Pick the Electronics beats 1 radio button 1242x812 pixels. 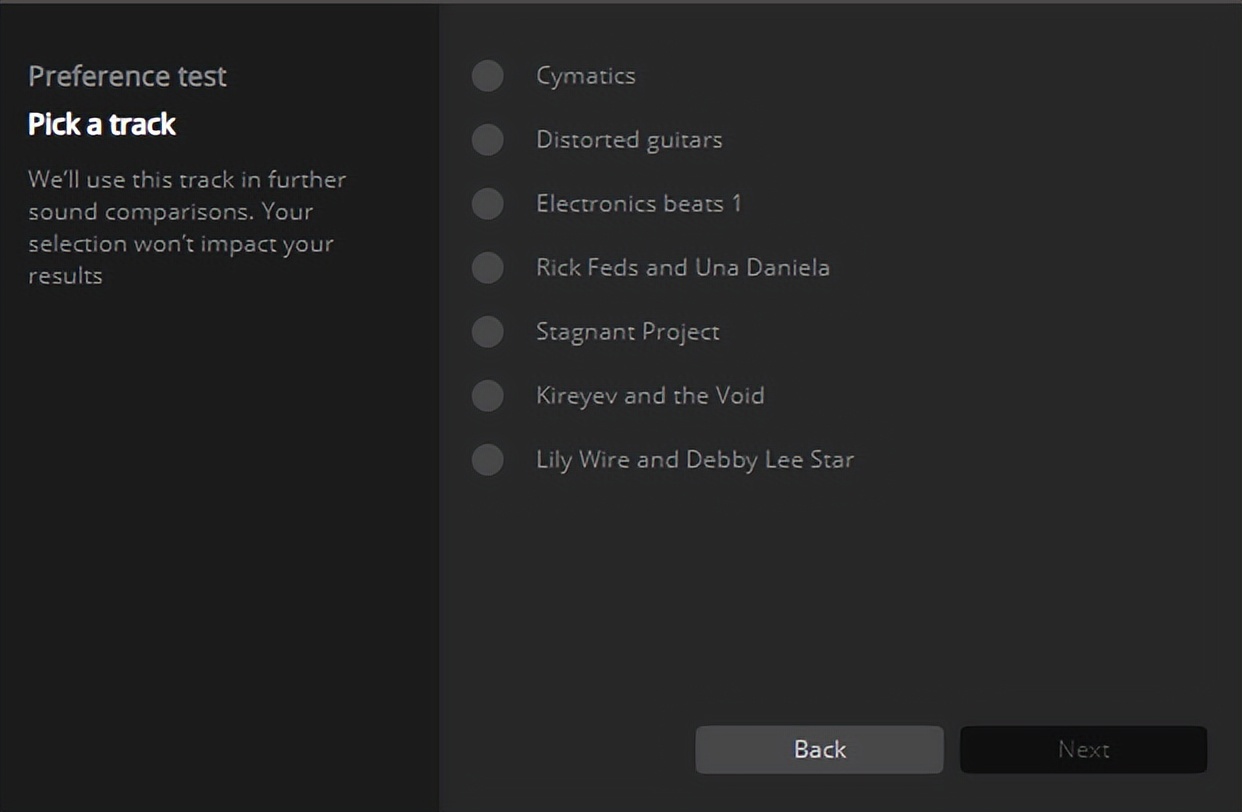pyautogui.click(x=487, y=204)
